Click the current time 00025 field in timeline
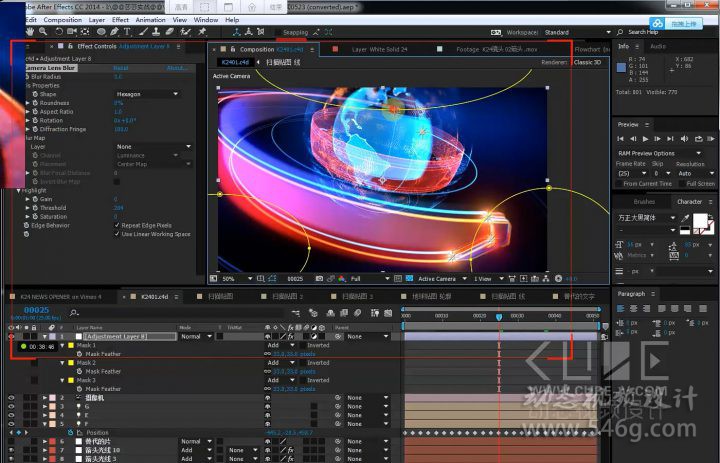The height and width of the screenshot is (463, 720). coord(36,310)
